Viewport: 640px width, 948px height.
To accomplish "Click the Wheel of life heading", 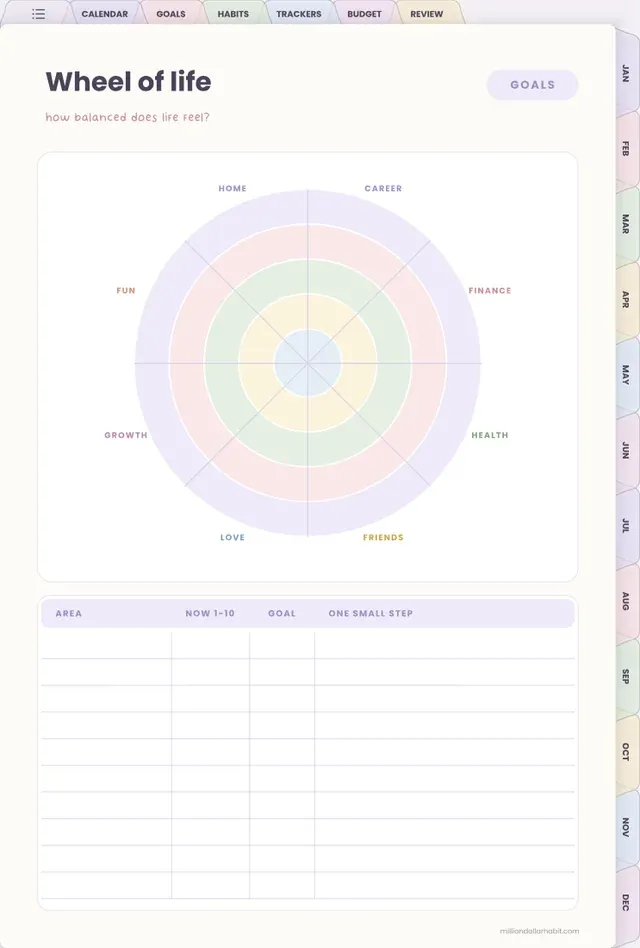I will [x=129, y=82].
